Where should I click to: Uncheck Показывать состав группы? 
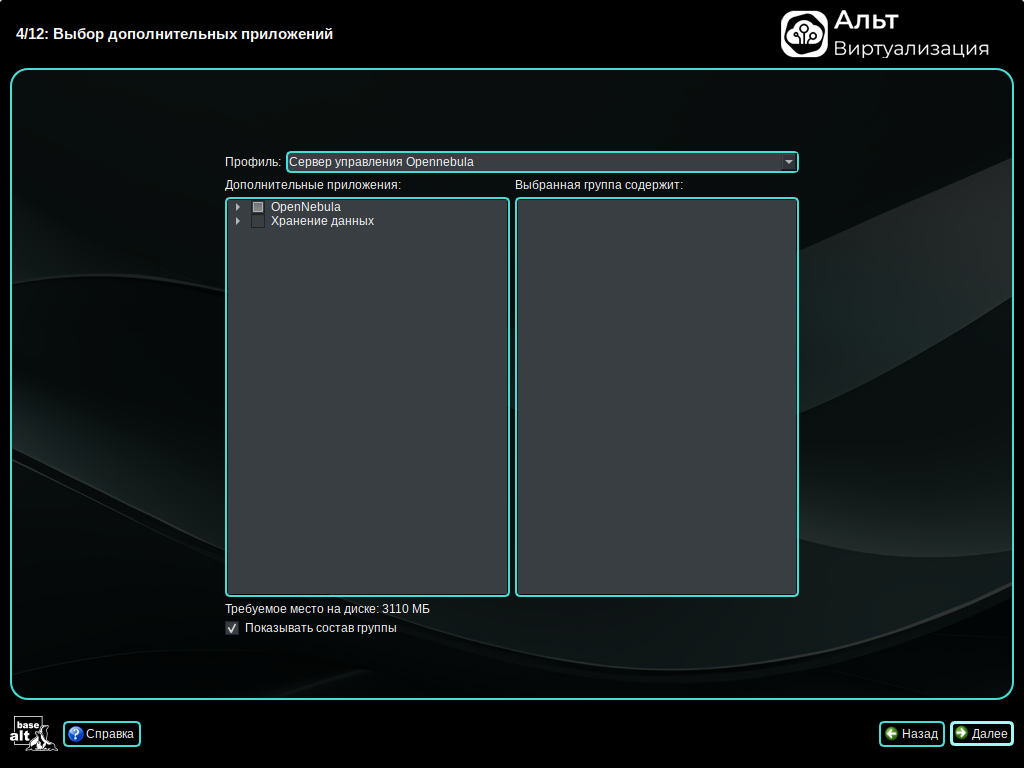point(232,628)
